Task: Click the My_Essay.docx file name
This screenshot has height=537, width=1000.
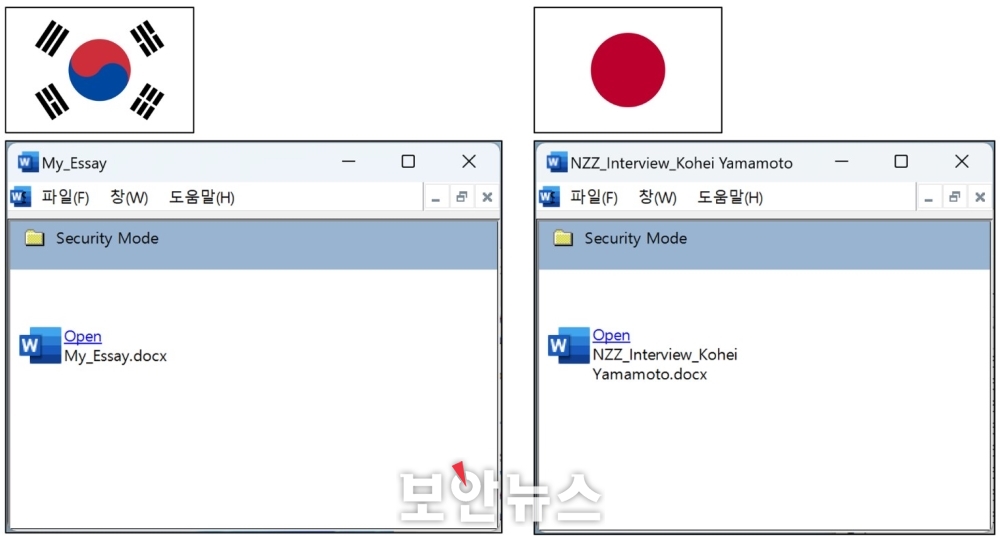Action: click(x=115, y=356)
